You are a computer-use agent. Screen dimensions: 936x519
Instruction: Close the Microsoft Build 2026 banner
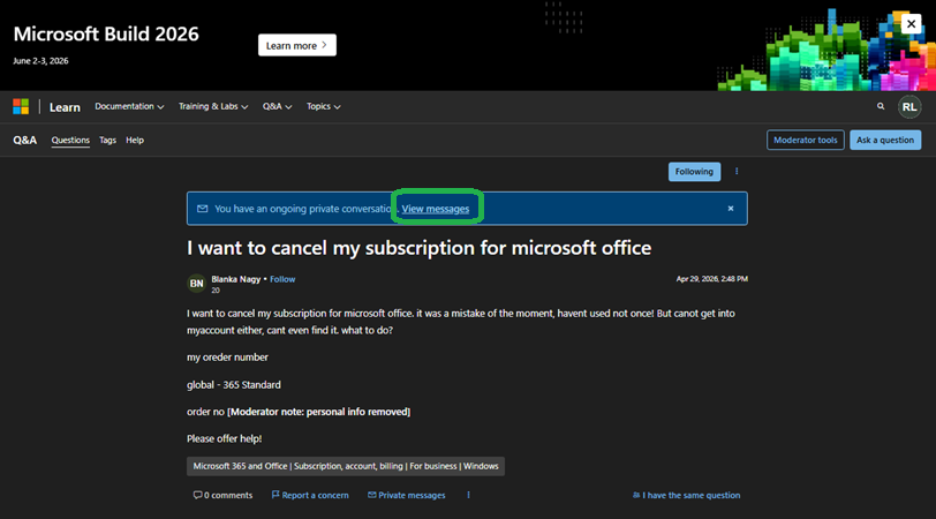tap(911, 24)
